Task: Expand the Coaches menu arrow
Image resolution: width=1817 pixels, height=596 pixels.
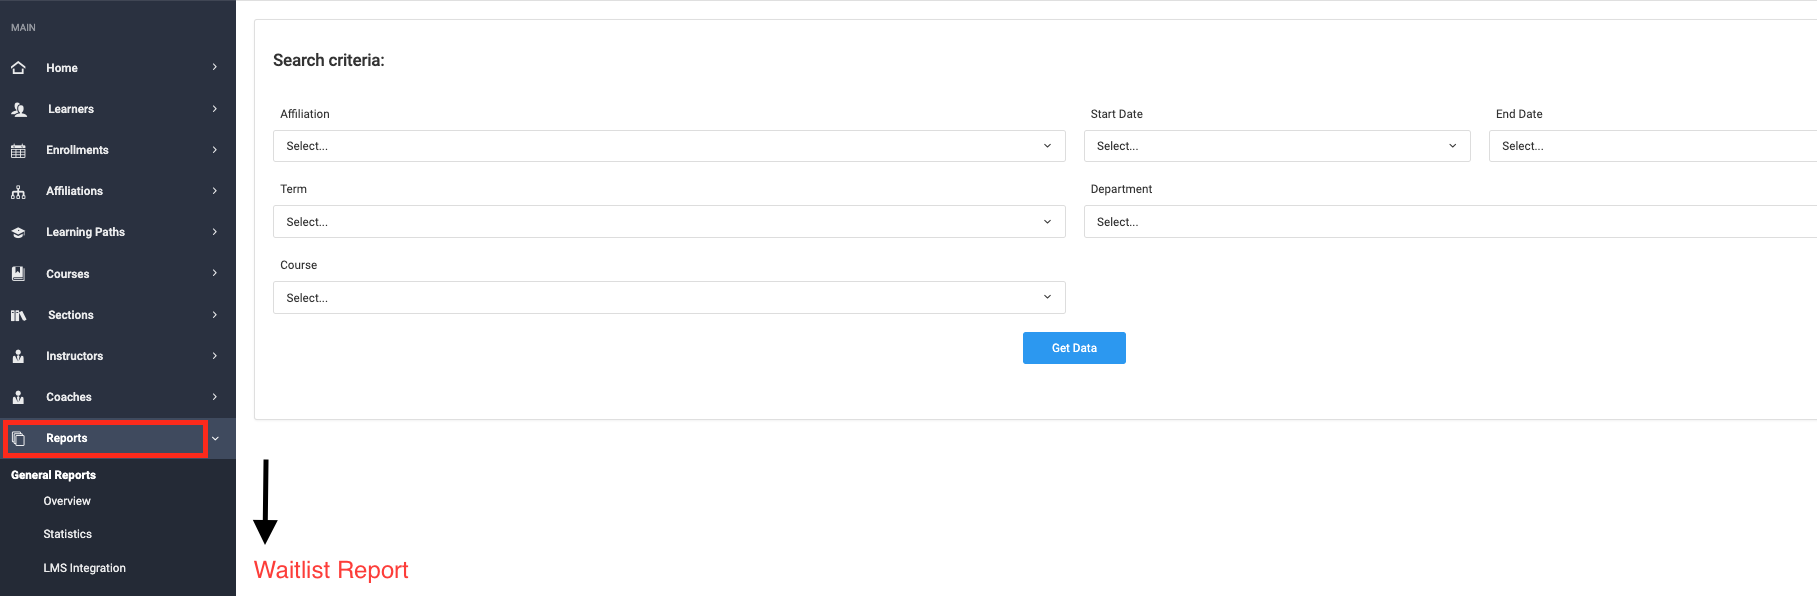Action: tap(215, 397)
